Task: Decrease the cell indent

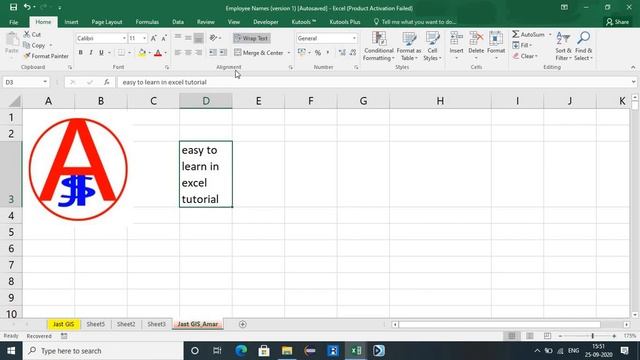Action: point(213,53)
